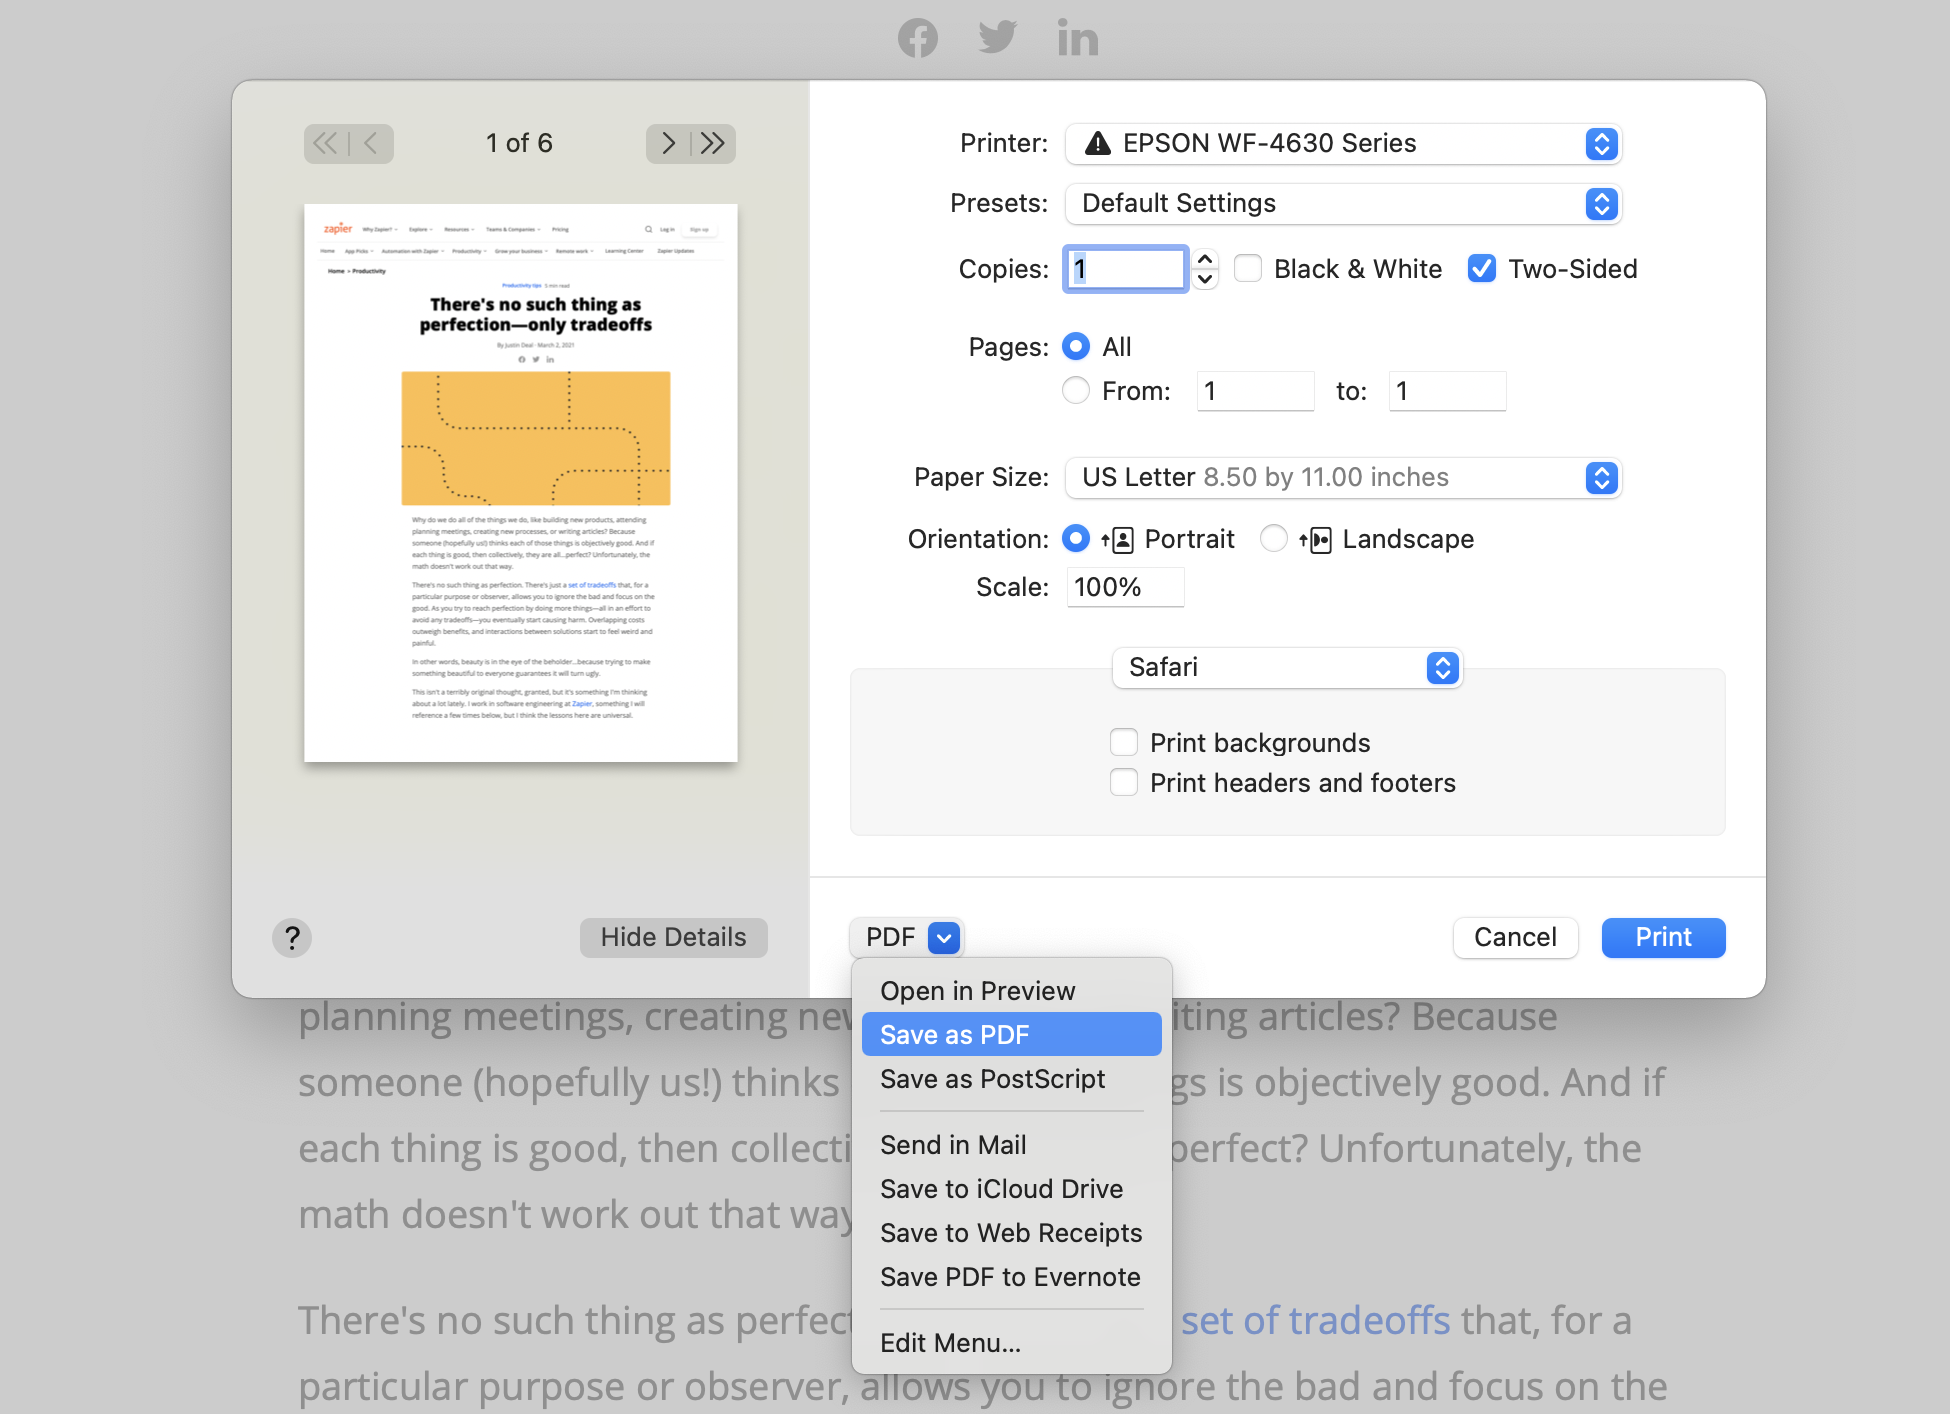Viewport: 1950px width, 1414px height.
Task: Click the page preview thumbnail
Action: (521, 483)
